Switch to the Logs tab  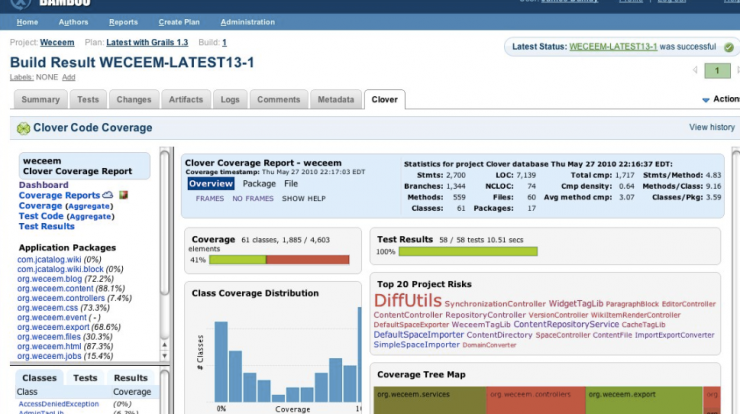(x=230, y=100)
